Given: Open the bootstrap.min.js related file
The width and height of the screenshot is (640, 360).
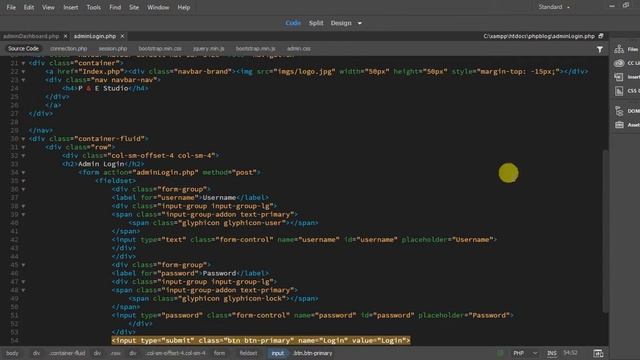Looking at the screenshot, I should 256,49.
